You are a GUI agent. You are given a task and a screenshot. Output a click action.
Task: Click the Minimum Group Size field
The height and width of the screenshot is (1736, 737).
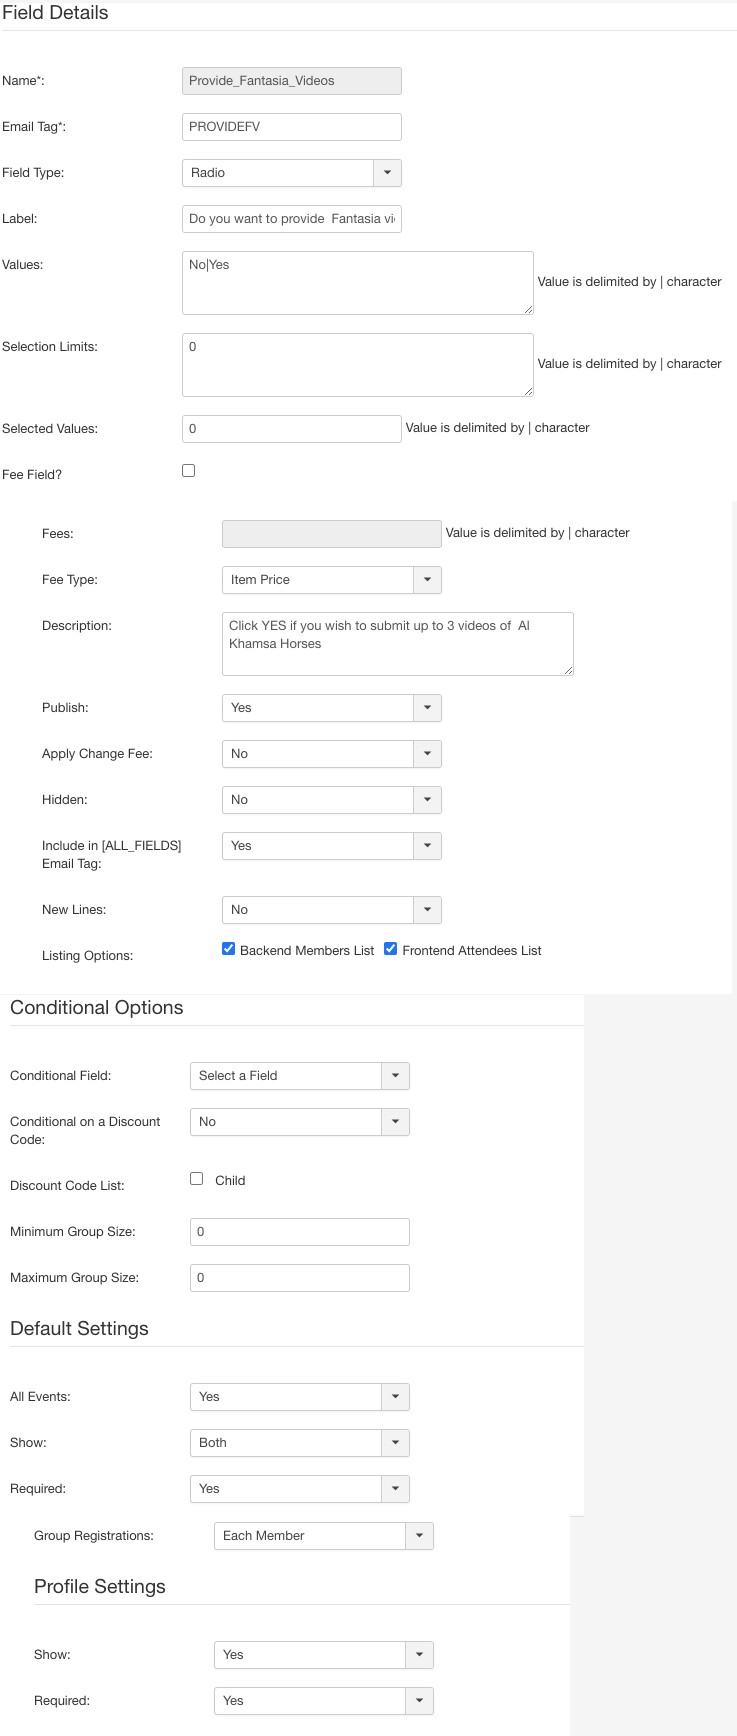coord(299,1232)
